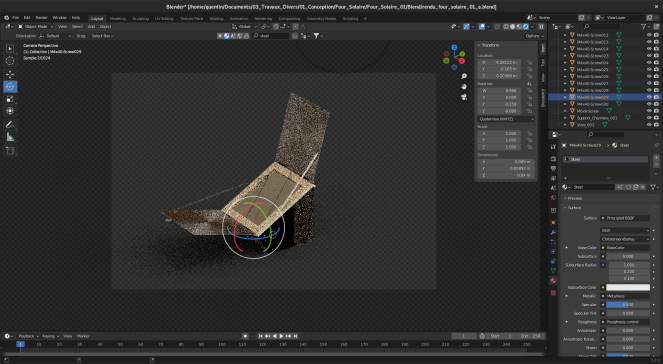Jump to the timeline end frame button

[296, 336]
